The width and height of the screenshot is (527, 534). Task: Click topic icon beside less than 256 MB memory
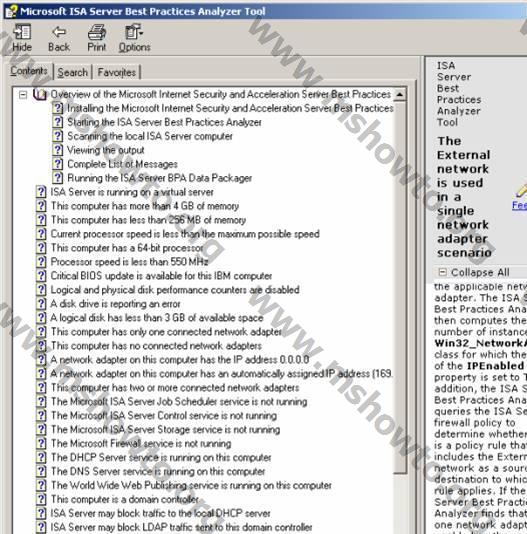click(41, 220)
